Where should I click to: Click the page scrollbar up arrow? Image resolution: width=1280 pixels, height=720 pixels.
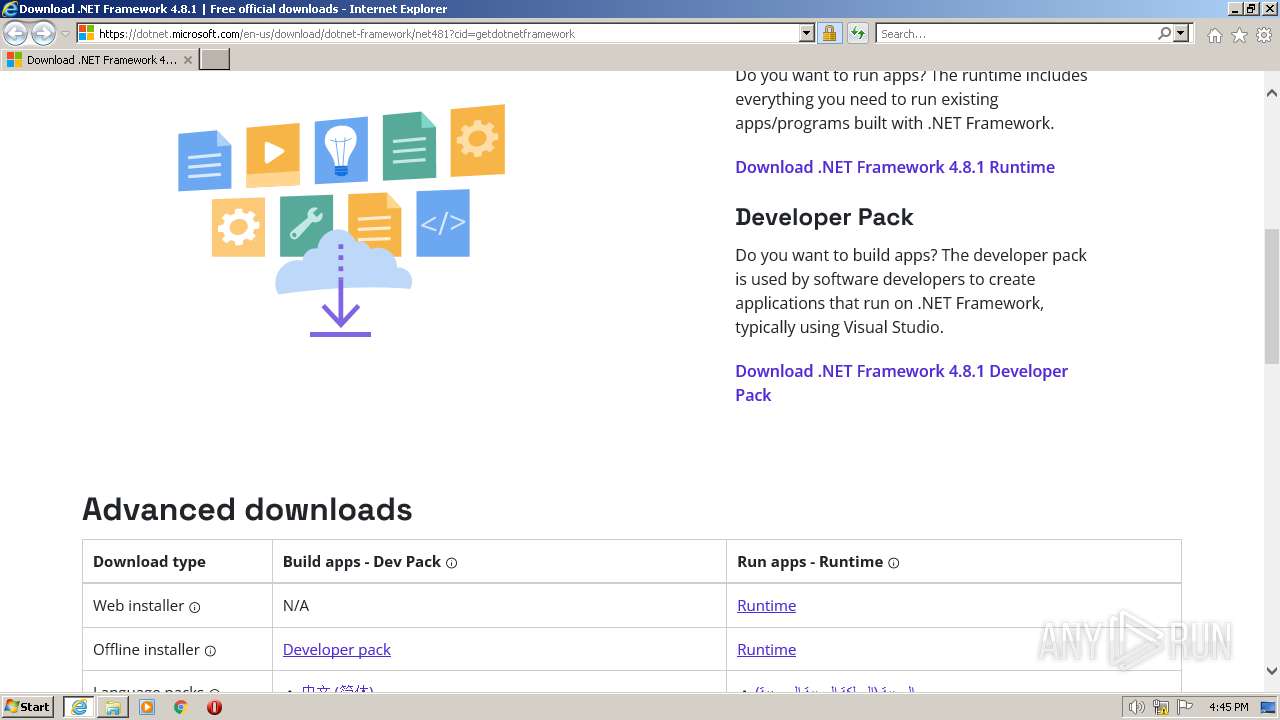[1272, 93]
